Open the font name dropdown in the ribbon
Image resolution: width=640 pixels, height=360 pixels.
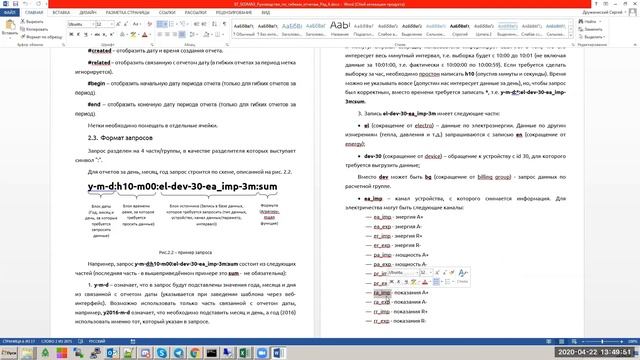(x=92, y=24)
